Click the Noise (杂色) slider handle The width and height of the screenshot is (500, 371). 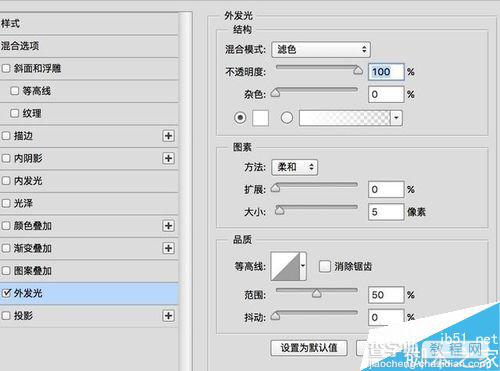(x=275, y=93)
